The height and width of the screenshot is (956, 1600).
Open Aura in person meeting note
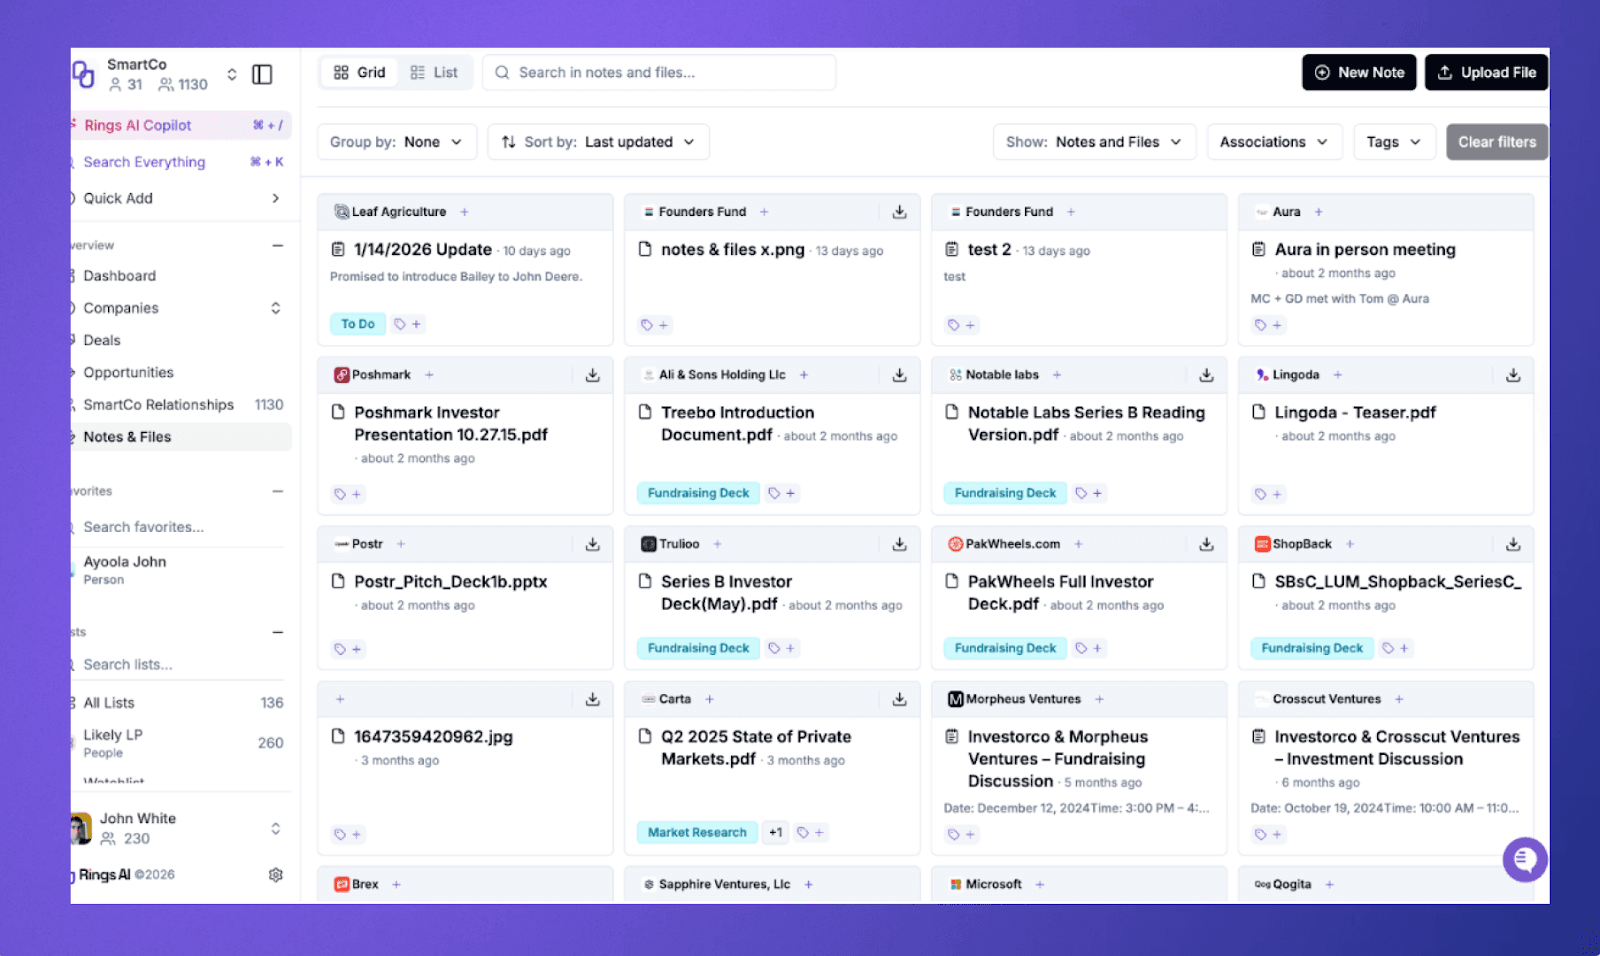1365,250
